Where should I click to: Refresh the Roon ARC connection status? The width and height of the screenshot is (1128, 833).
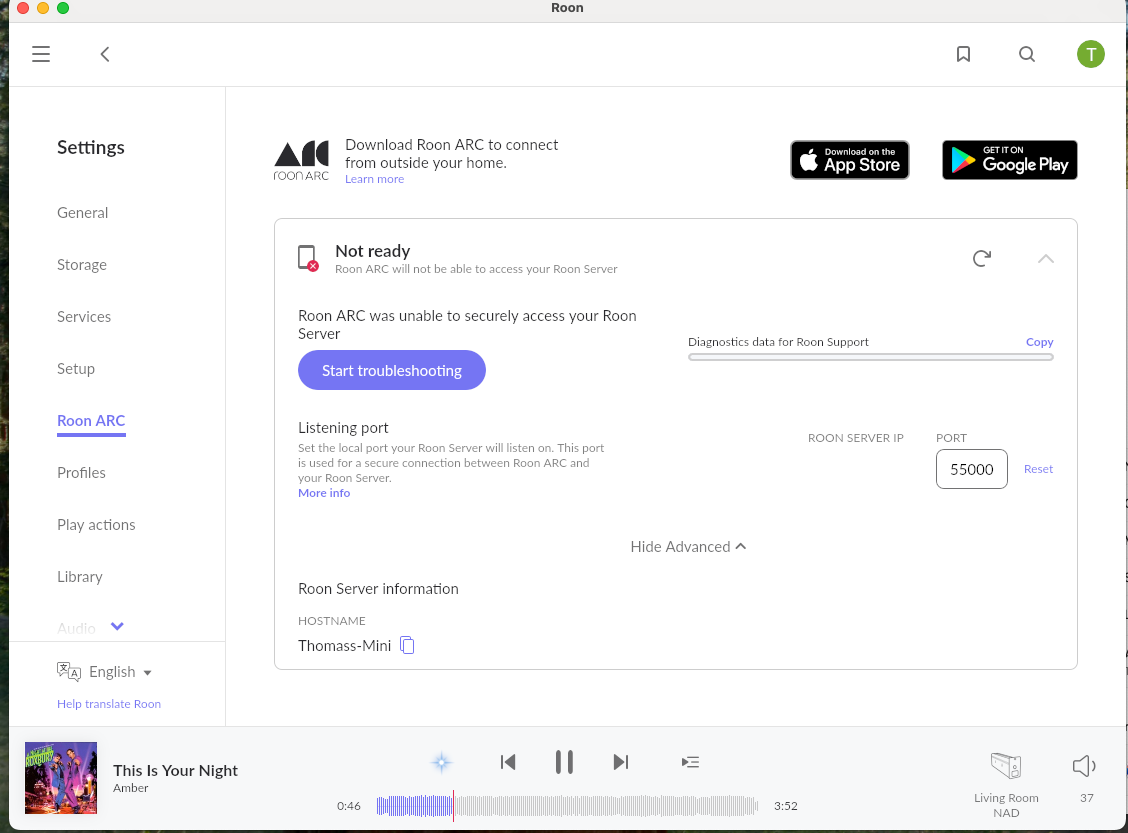982,258
